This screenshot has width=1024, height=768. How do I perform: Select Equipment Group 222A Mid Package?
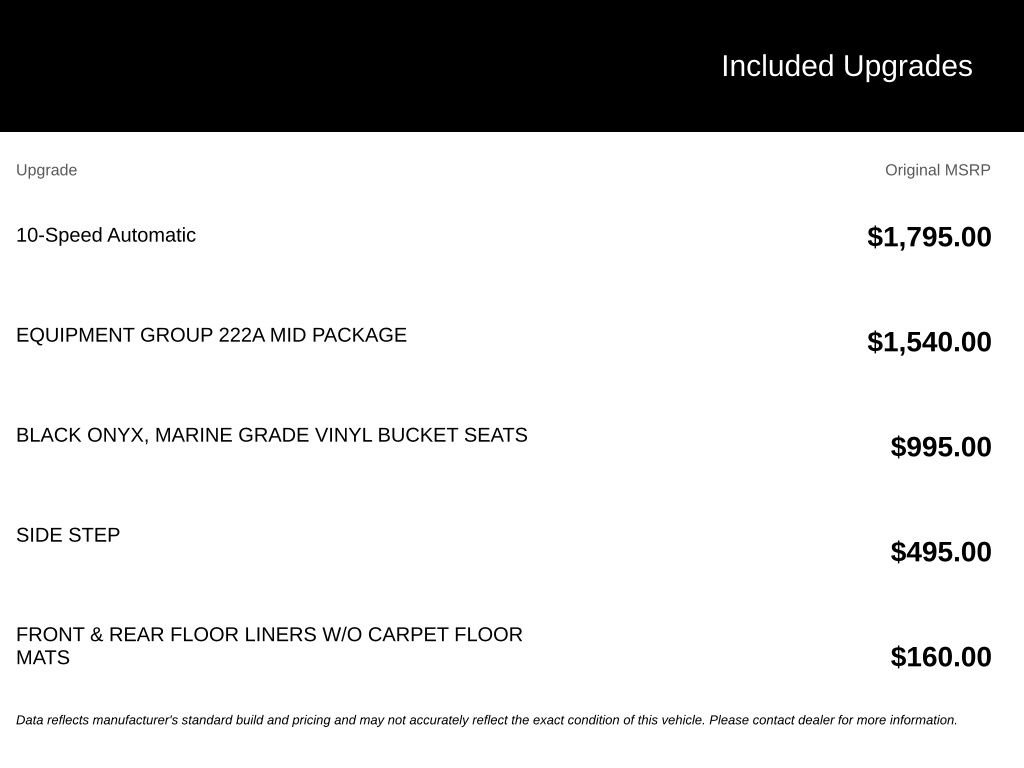(x=211, y=335)
